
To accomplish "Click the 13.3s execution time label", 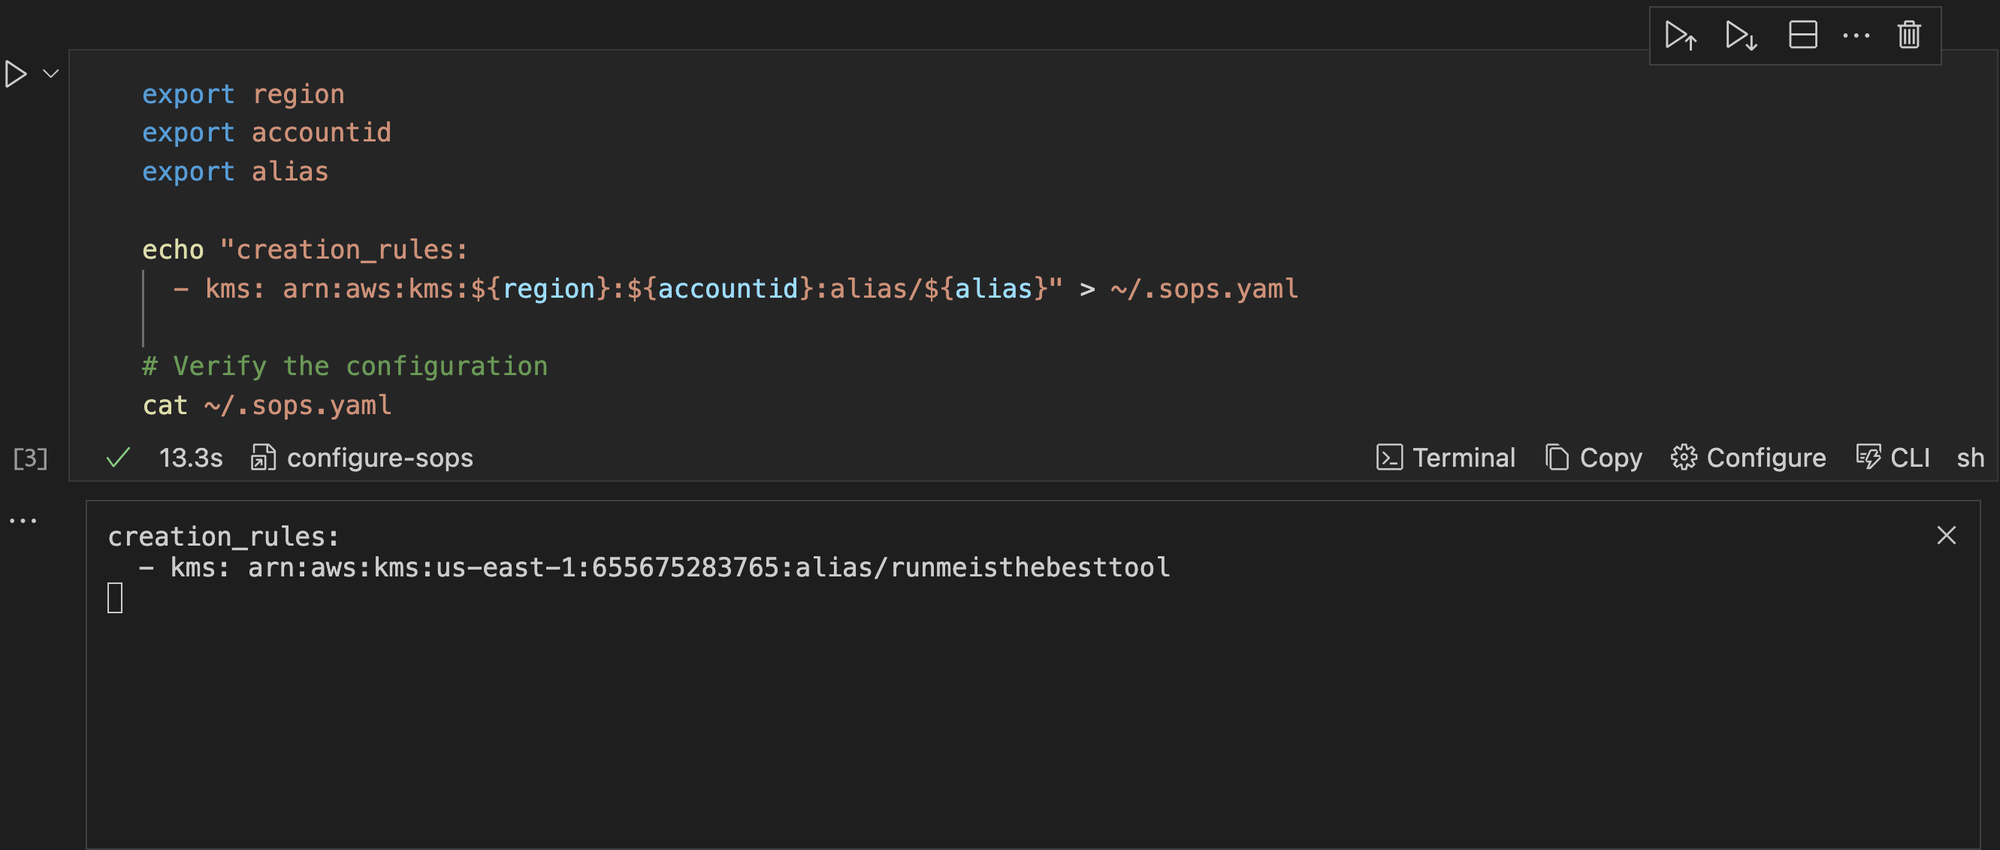I will [190, 458].
